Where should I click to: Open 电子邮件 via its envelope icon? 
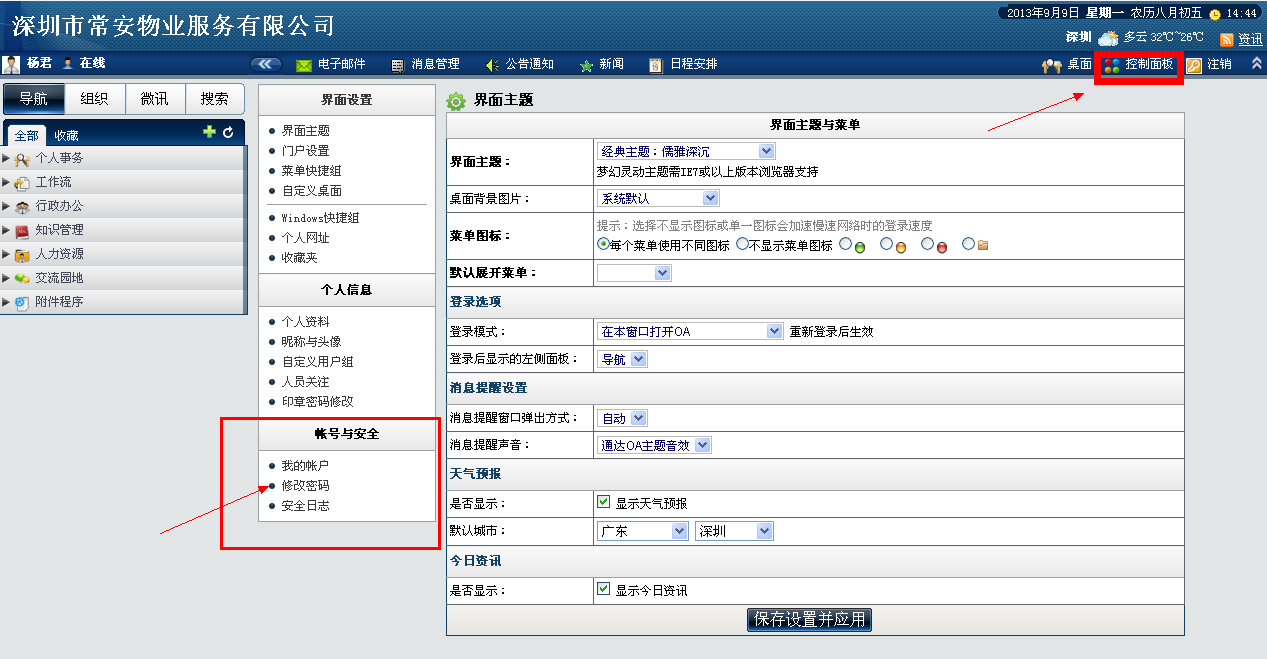pyautogui.click(x=304, y=65)
